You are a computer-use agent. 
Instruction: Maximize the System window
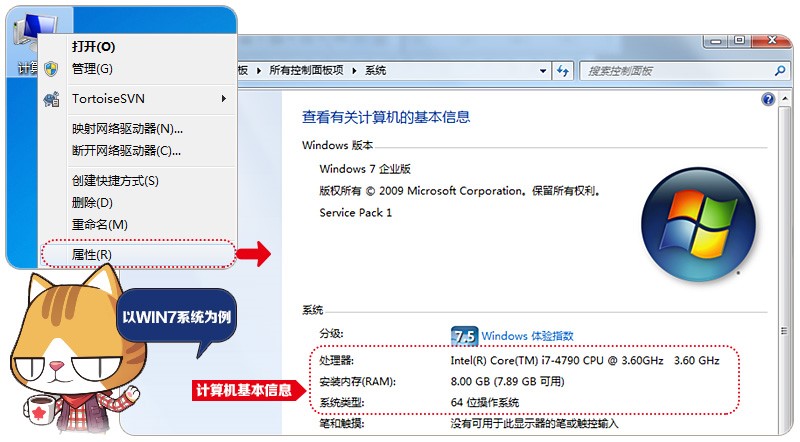739,40
